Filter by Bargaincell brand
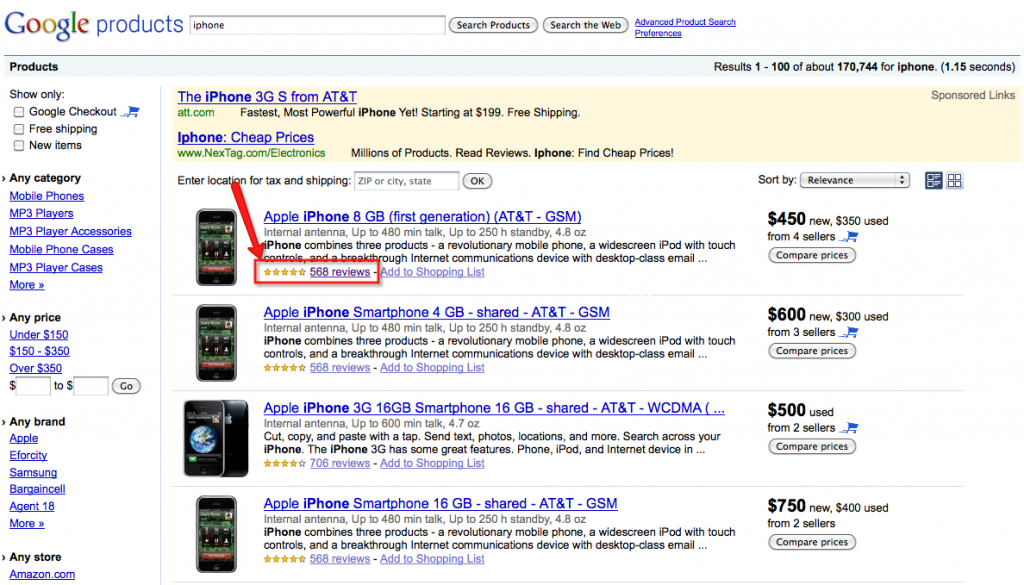The image size is (1024, 585). pyautogui.click(x=37, y=490)
